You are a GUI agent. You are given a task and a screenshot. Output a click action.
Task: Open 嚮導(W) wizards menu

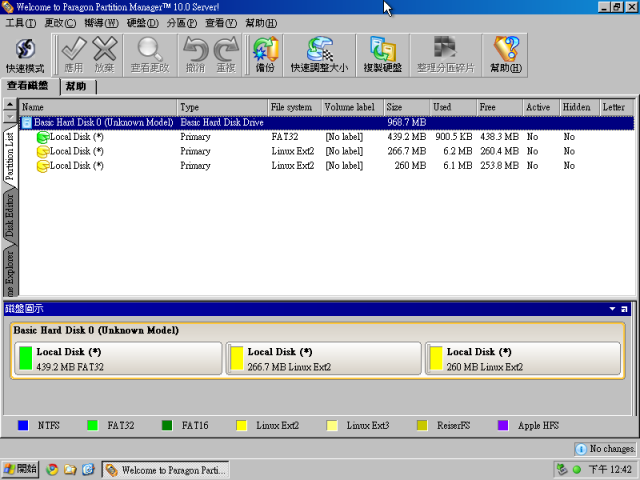coord(101,23)
